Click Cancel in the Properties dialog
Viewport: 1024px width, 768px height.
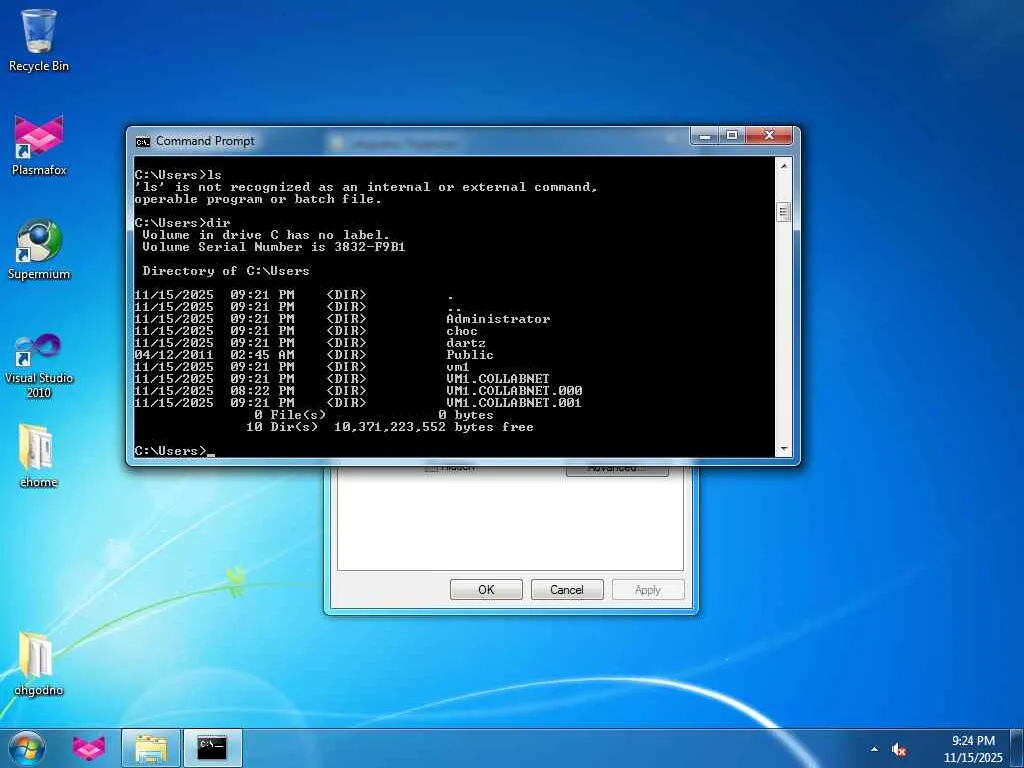567,590
